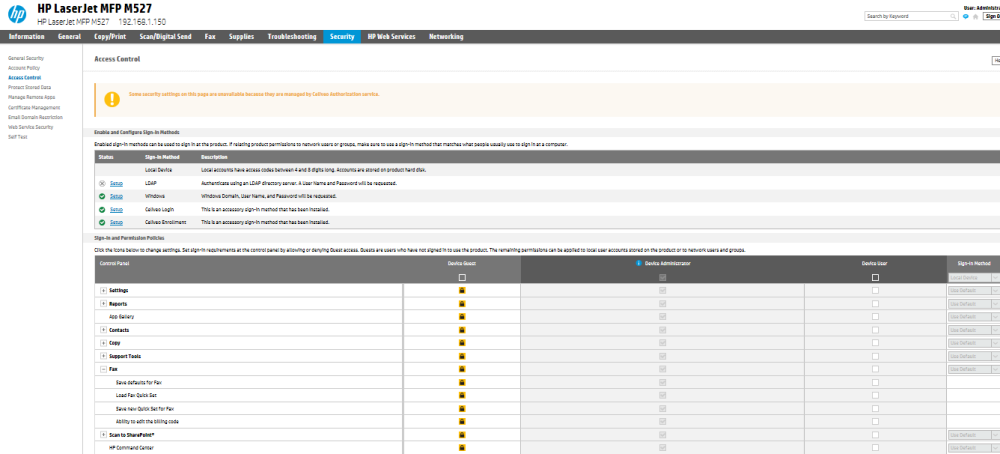1000x454 pixels.
Task: Switch to the Copy/Print tab
Action: point(110,36)
